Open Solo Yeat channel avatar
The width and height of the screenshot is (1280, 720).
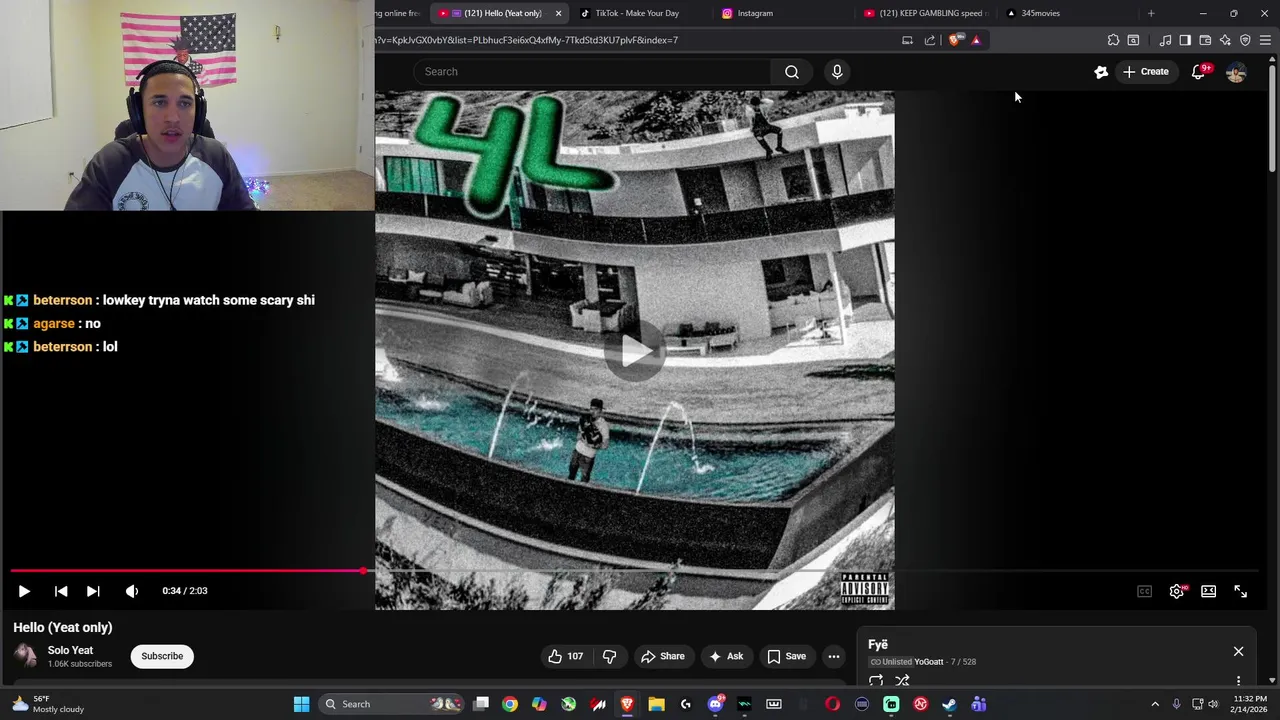tap(25, 656)
